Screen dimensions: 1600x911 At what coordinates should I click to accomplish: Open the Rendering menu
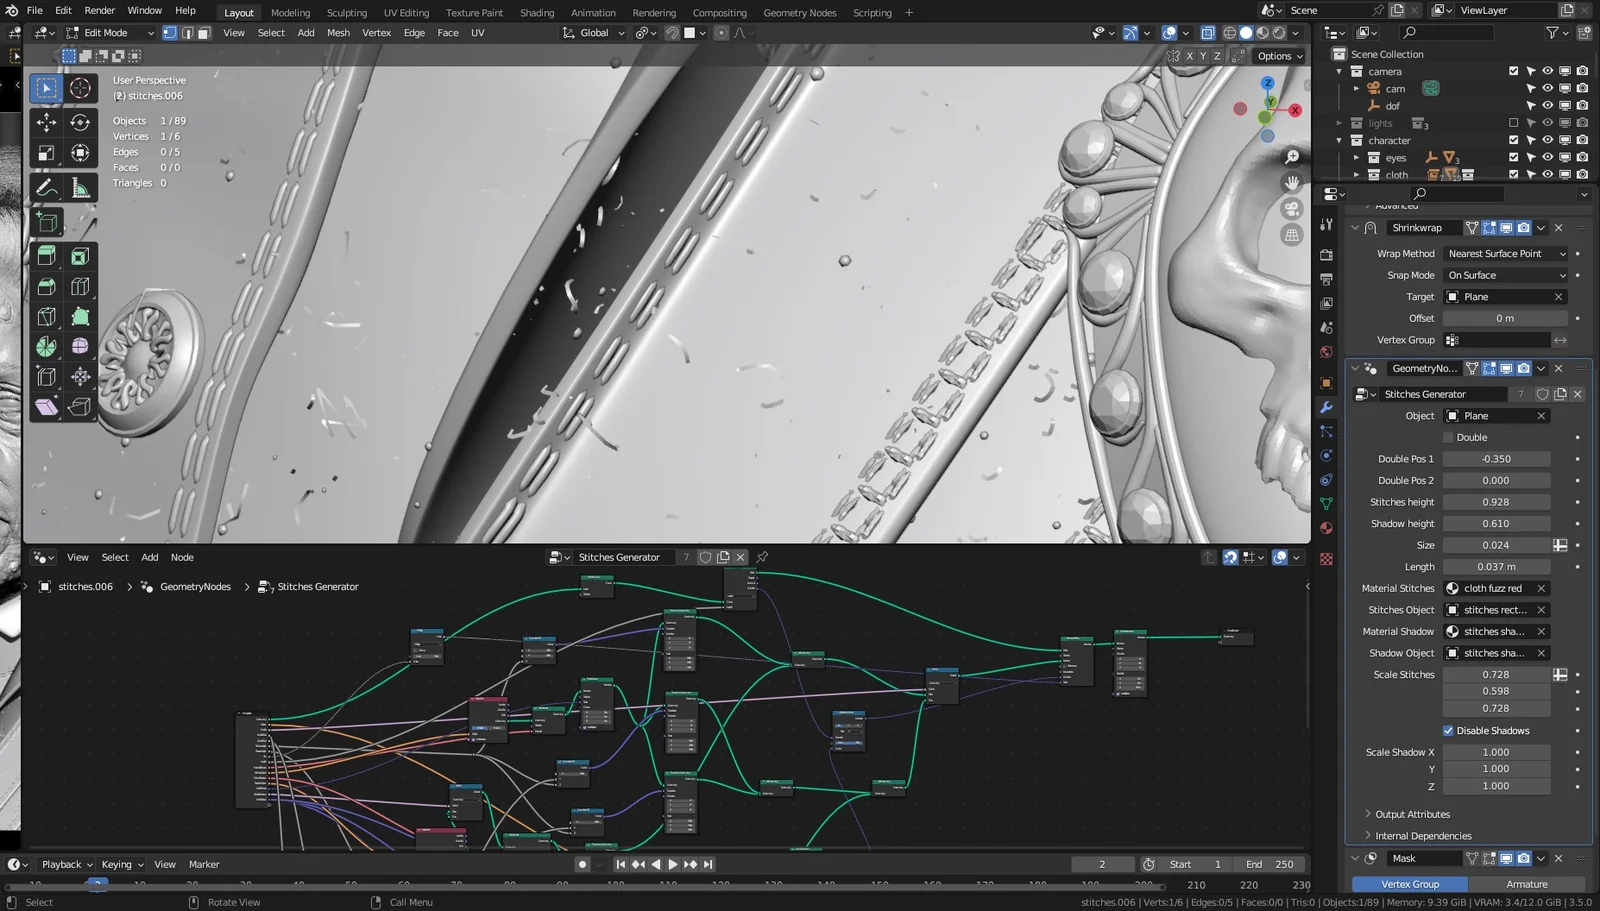pos(654,12)
